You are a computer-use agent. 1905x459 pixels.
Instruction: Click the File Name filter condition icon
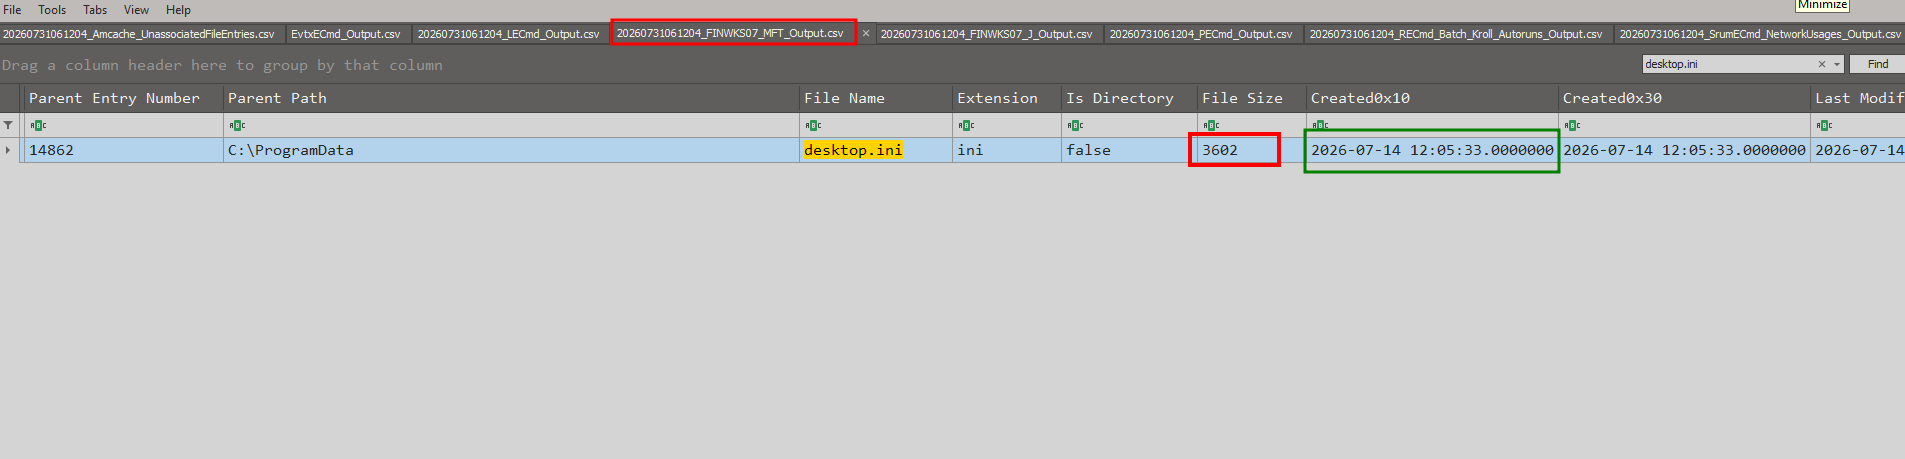(x=813, y=125)
